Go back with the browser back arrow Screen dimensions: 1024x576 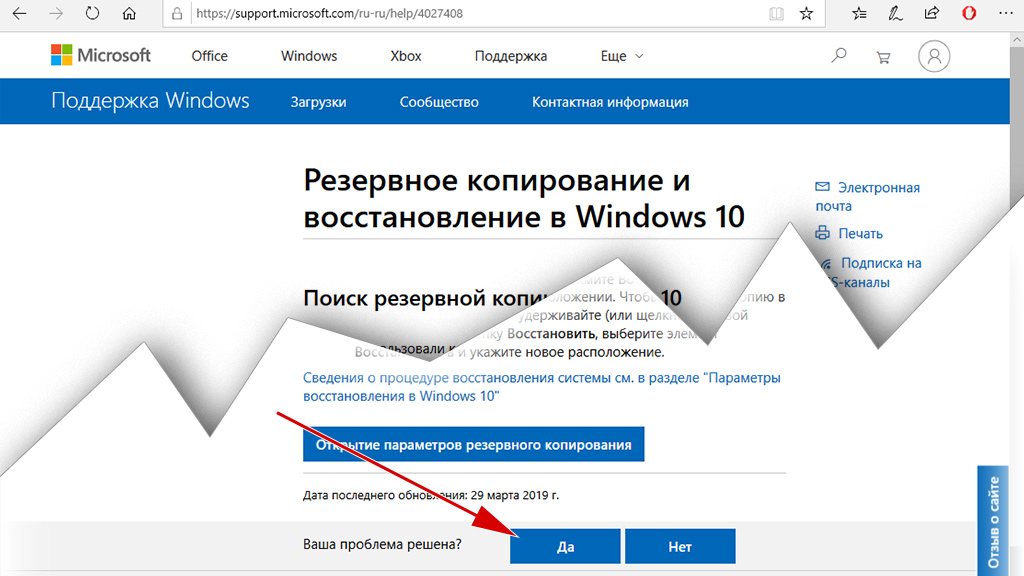[20, 13]
